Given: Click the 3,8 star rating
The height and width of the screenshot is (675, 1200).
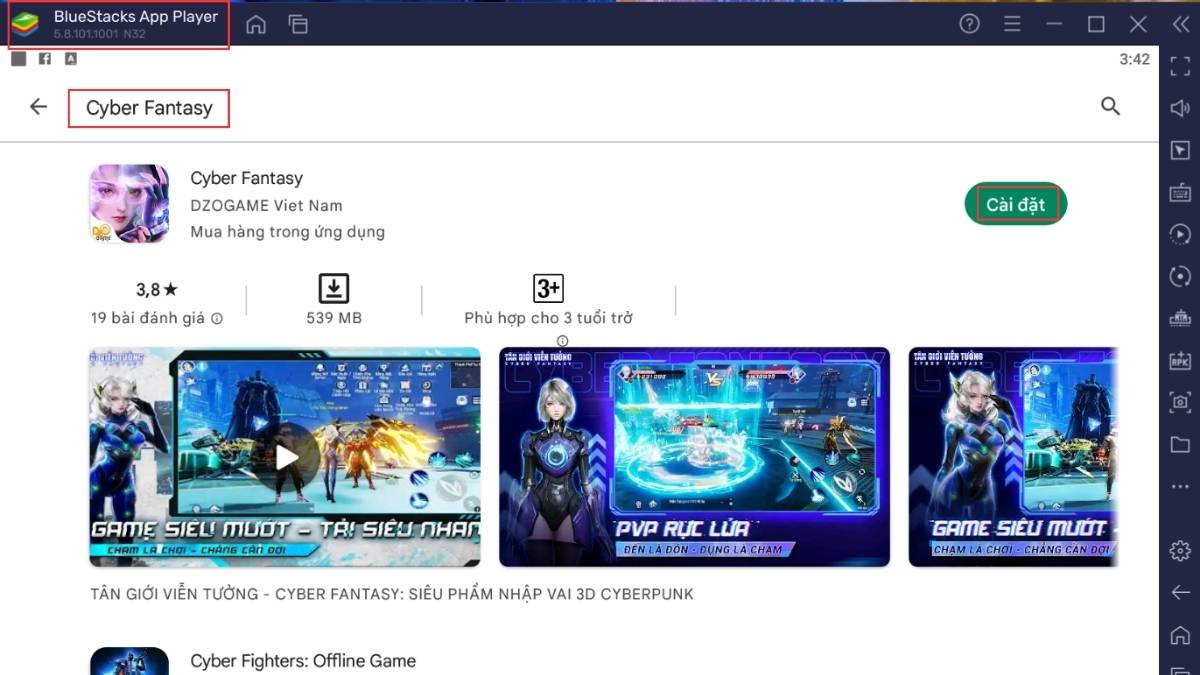Looking at the screenshot, I should click(x=157, y=290).
